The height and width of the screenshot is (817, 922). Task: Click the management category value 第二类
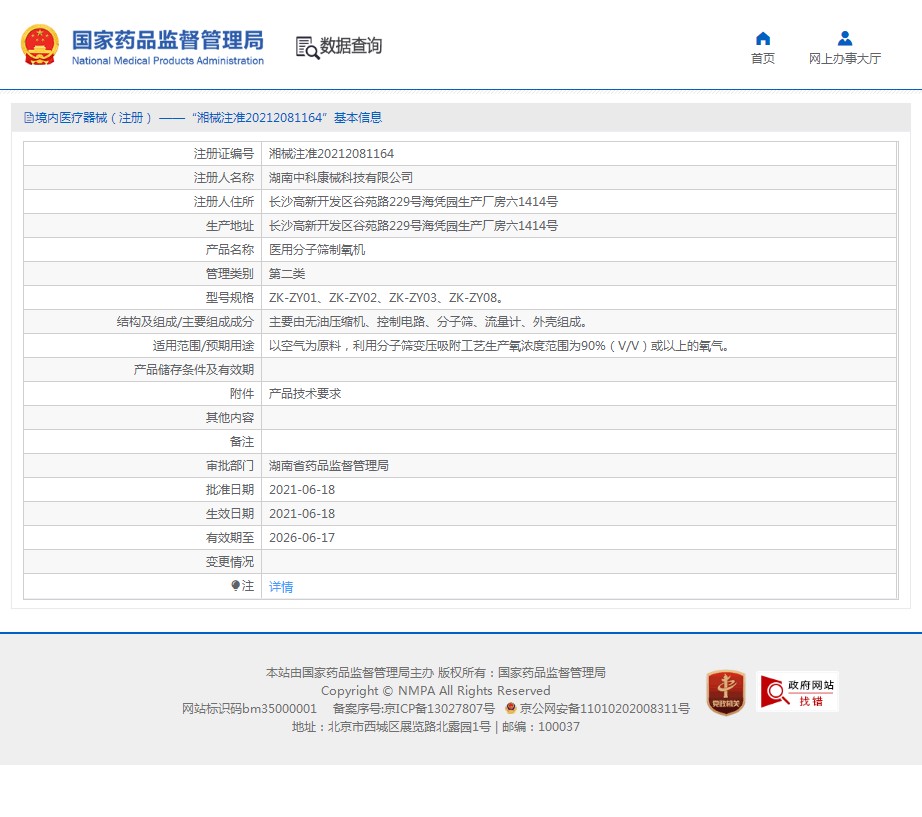point(287,274)
